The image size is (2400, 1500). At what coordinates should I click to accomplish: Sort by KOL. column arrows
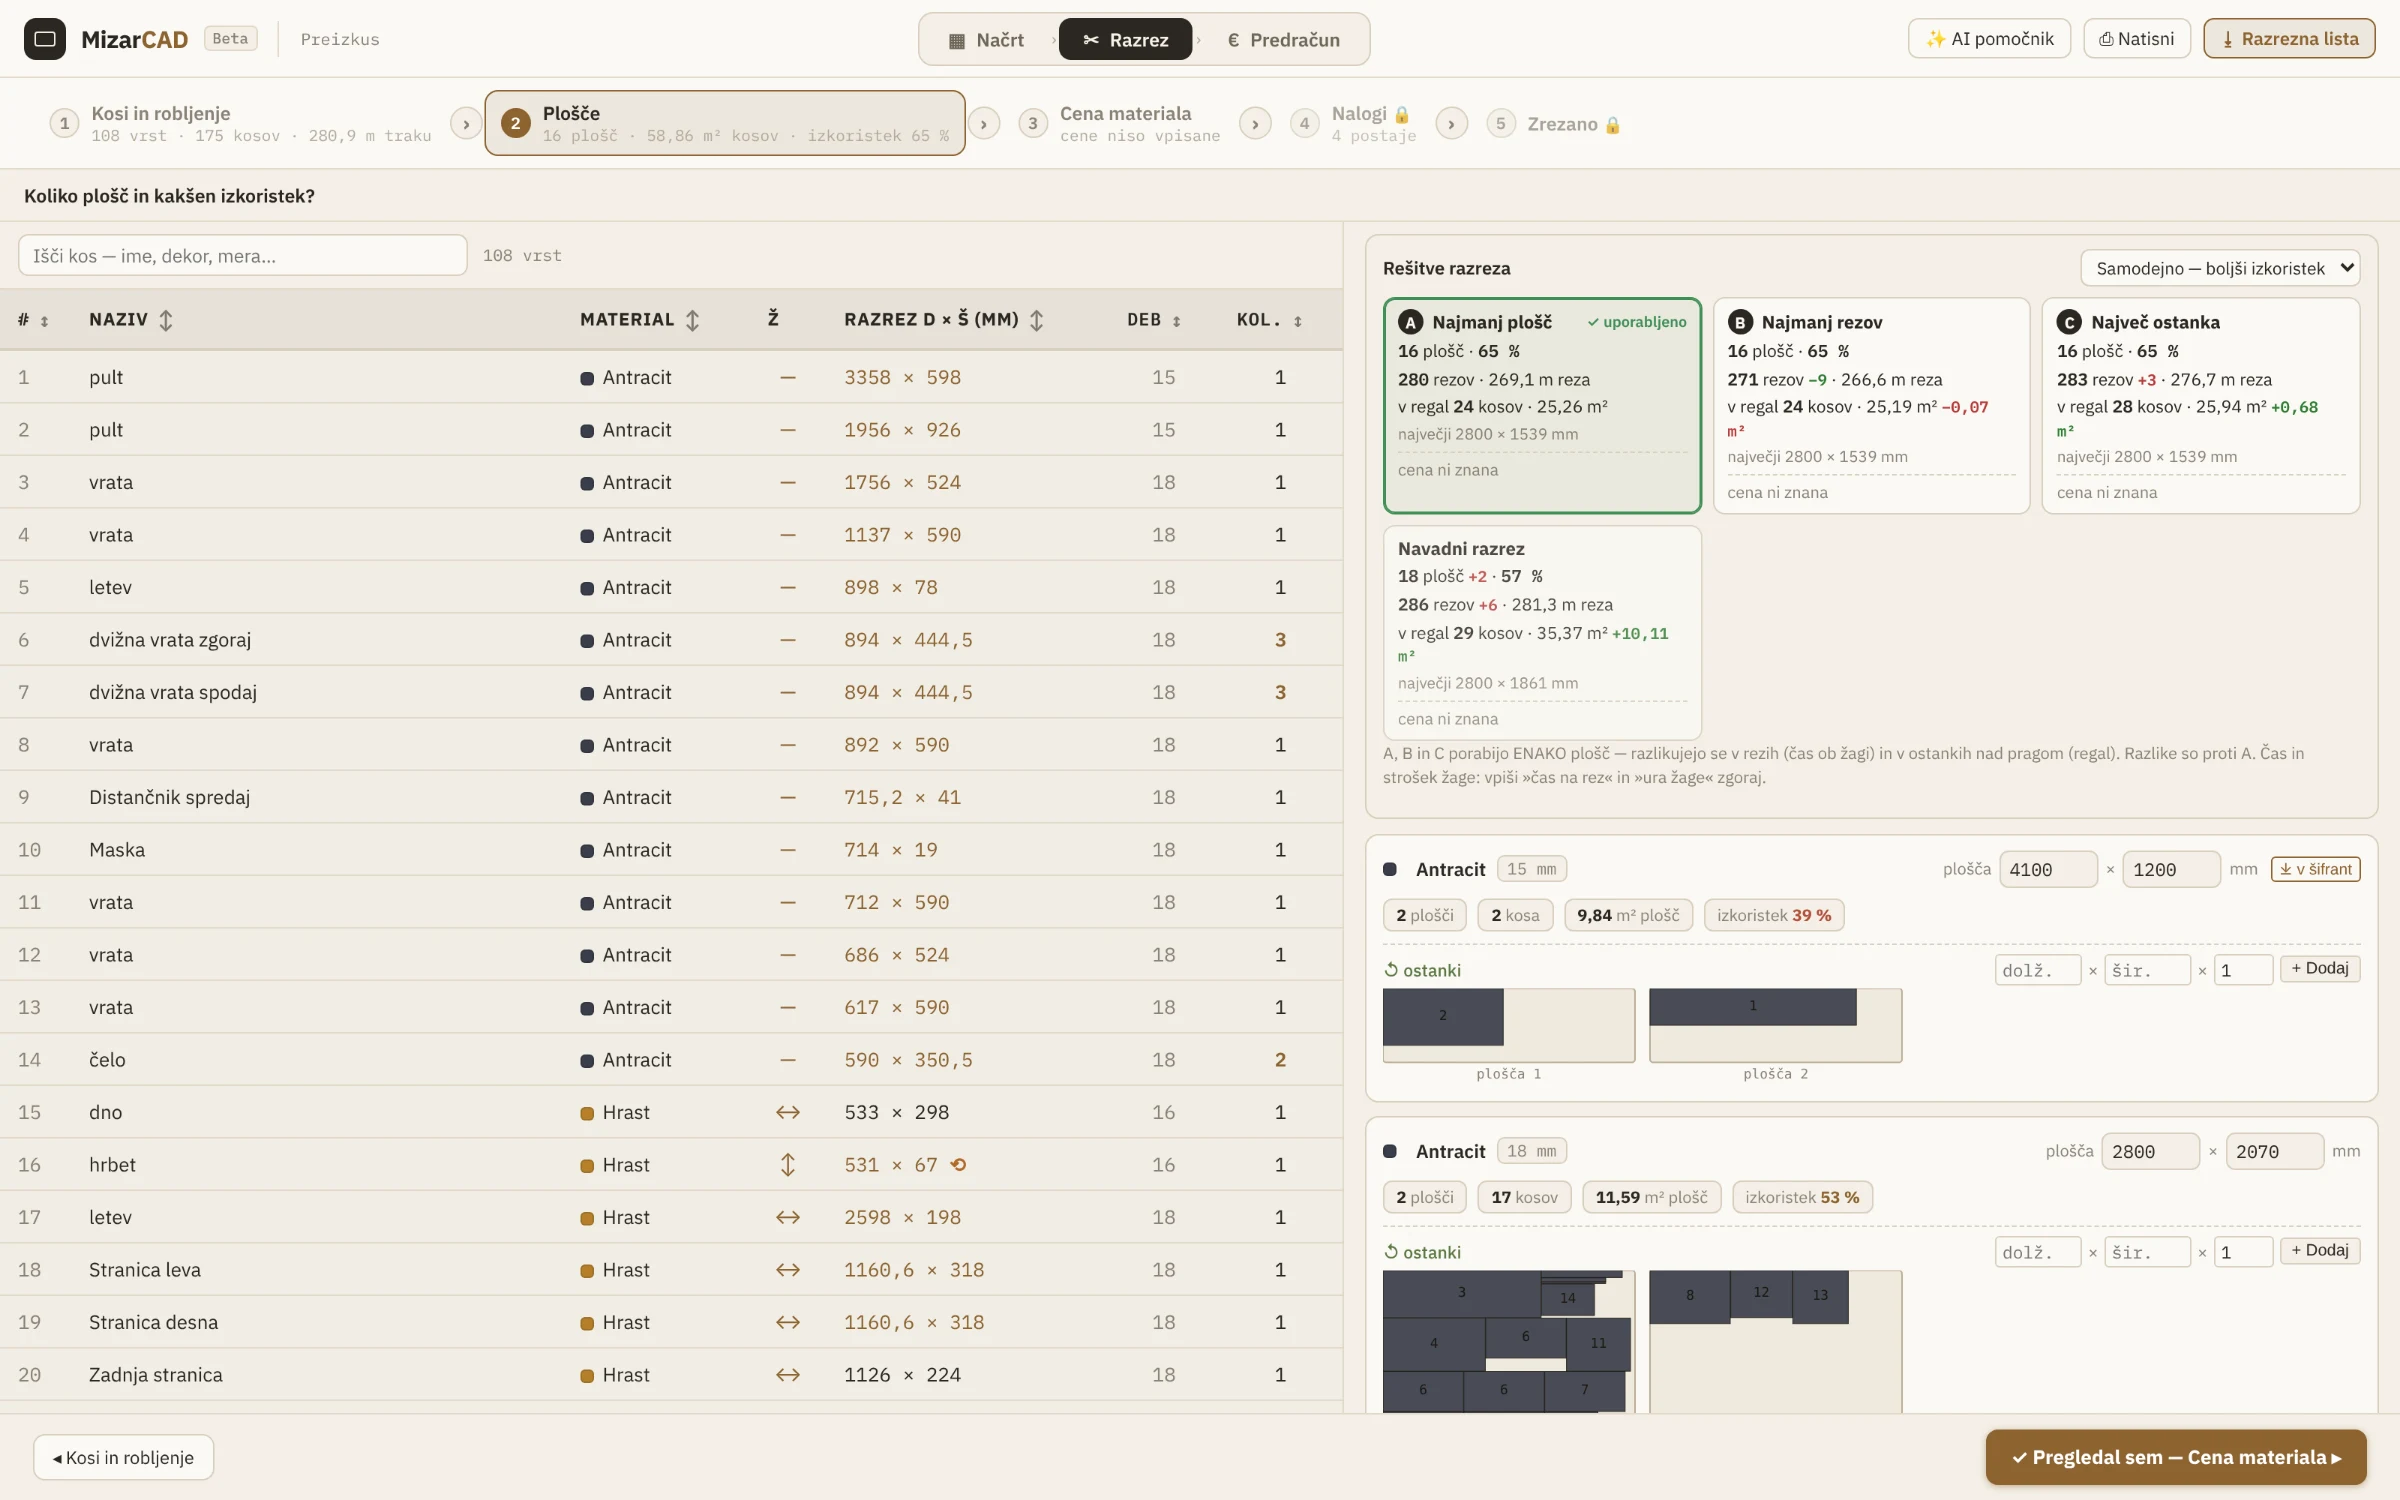point(1298,321)
